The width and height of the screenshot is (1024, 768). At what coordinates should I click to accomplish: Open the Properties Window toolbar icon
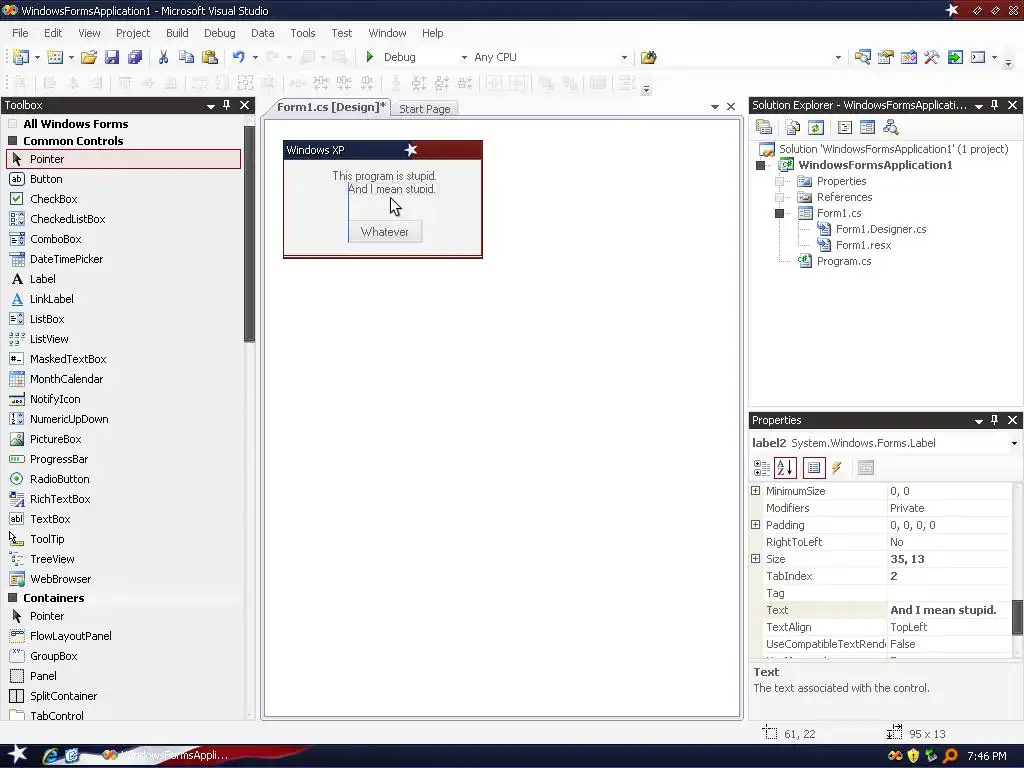886,57
